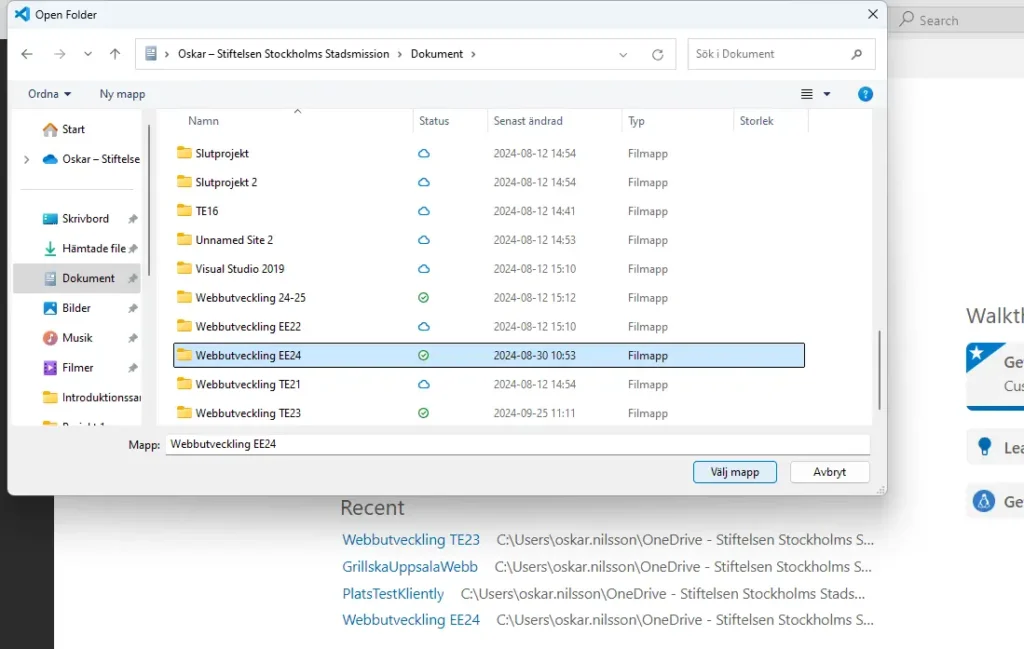This screenshot has height=649, width=1024.
Task: Create a new folder with Ny mapp
Action: point(122,94)
